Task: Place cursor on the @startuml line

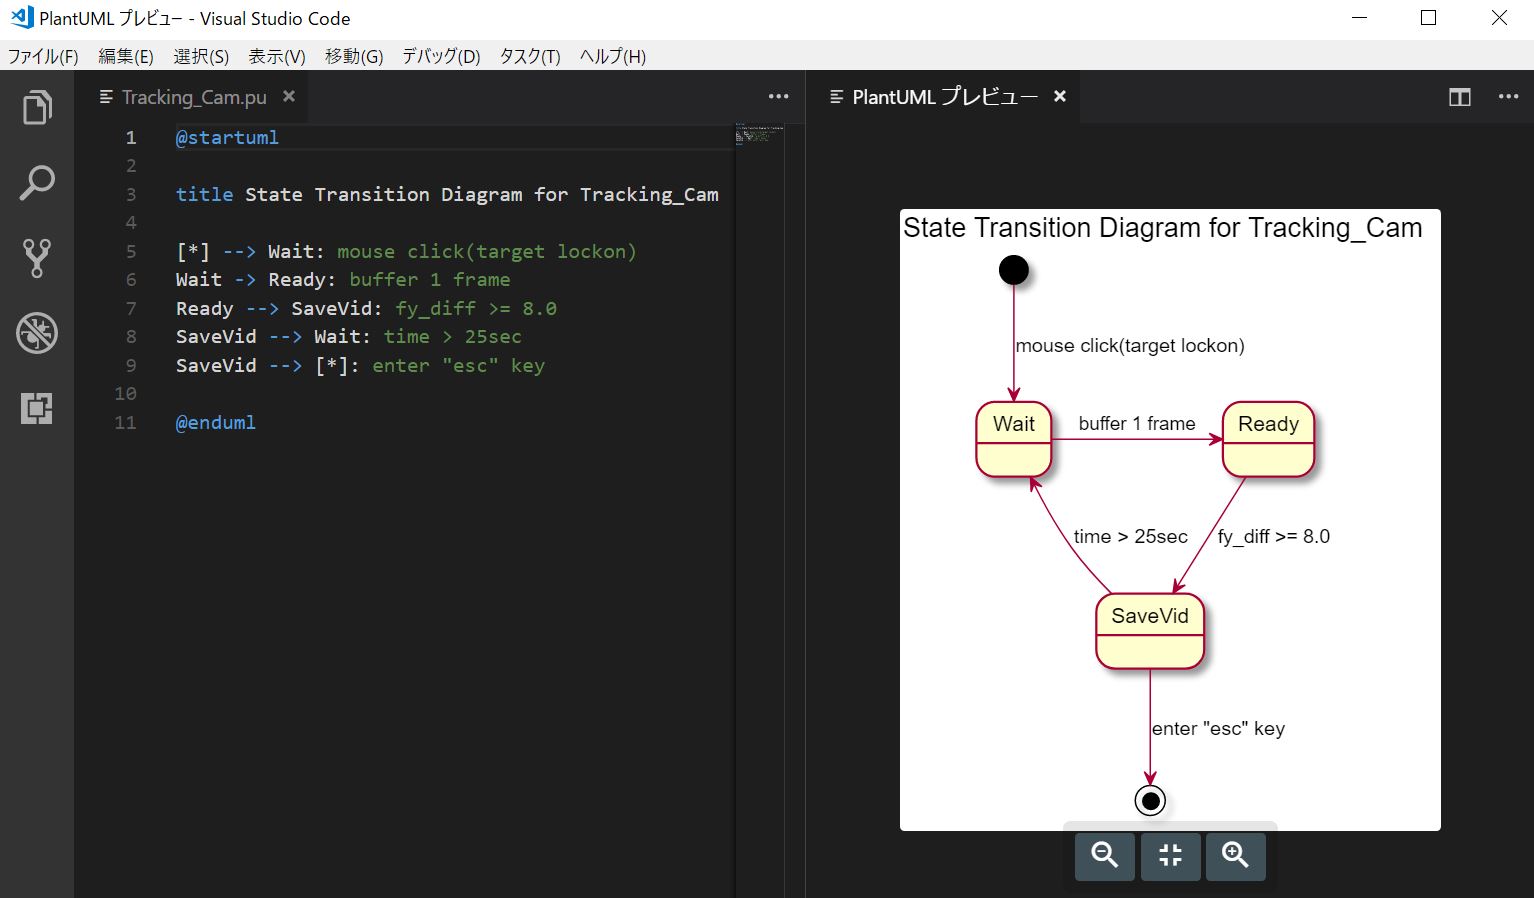Action: click(227, 137)
